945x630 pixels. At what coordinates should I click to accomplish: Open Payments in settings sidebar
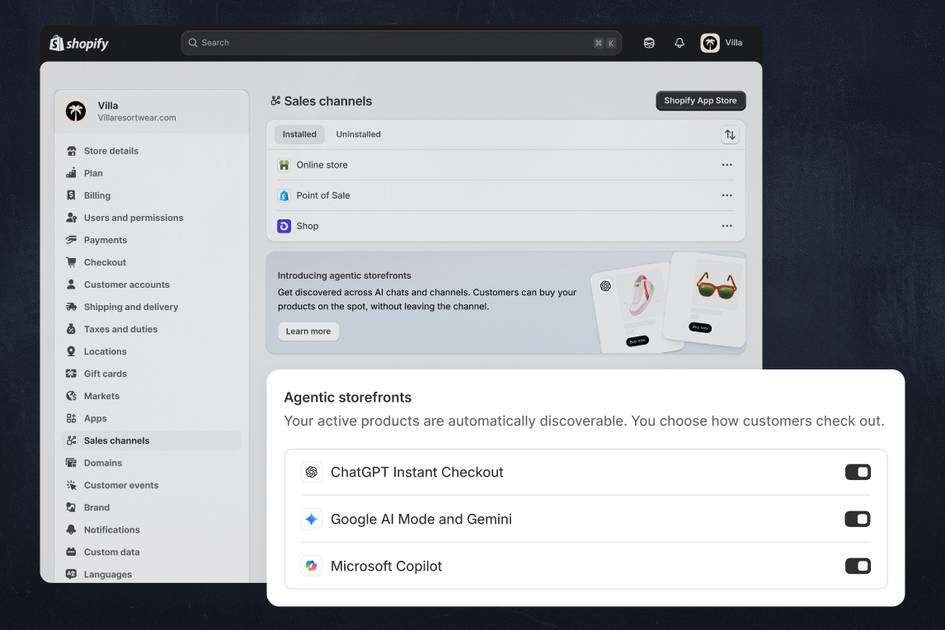(105, 240)
